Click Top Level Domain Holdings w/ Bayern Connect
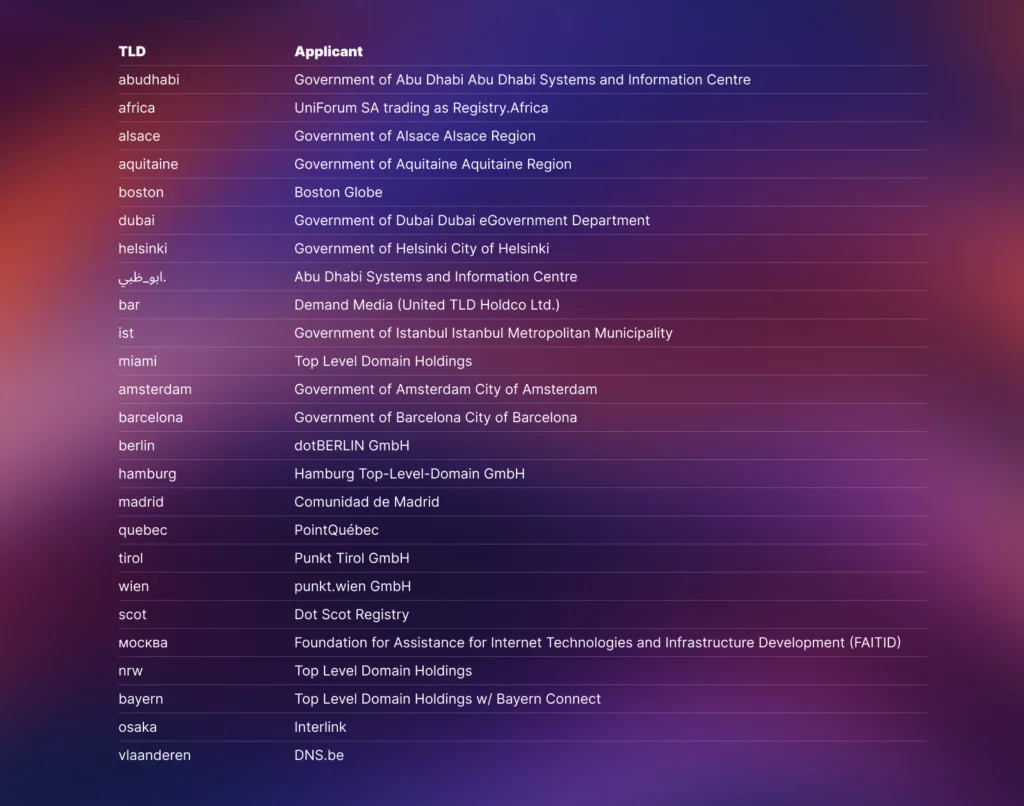 click(447, 699)
